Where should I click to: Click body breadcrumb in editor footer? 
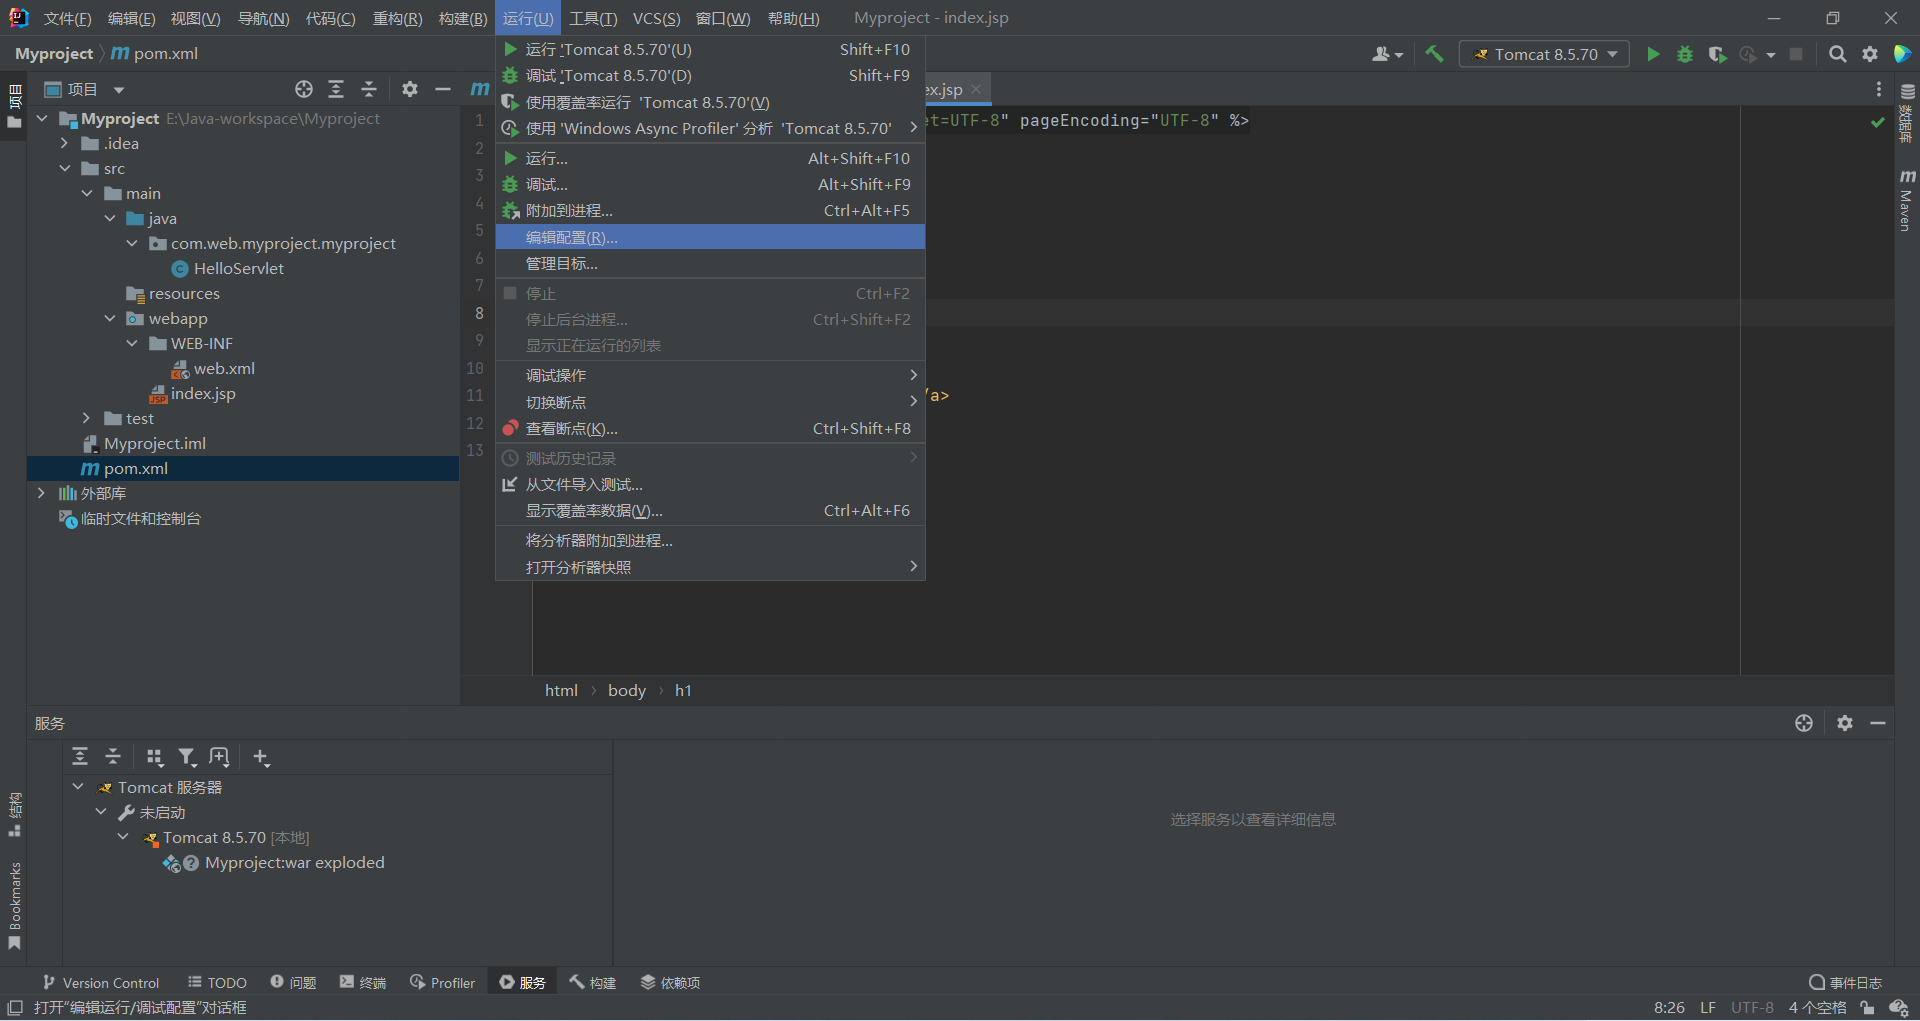627,690
